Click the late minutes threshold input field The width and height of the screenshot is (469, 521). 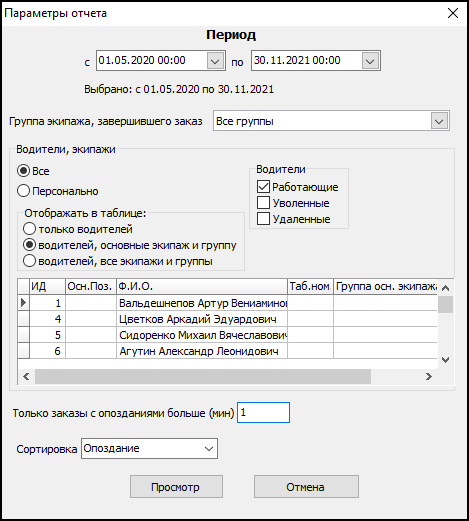point(263,413)
